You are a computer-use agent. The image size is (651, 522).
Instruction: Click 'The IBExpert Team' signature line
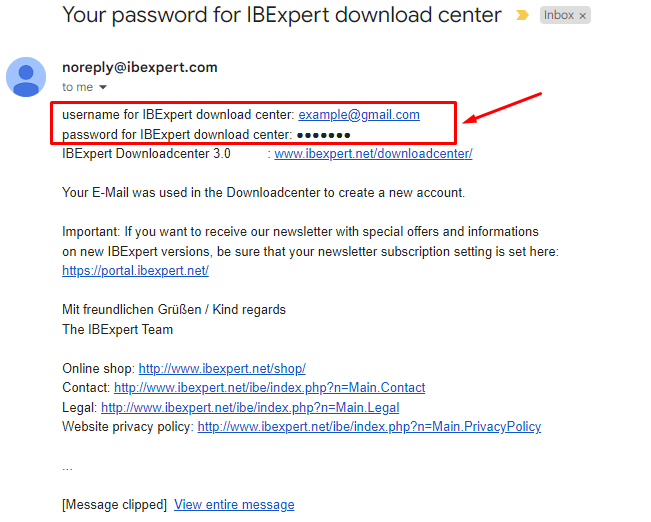(117, 330)
